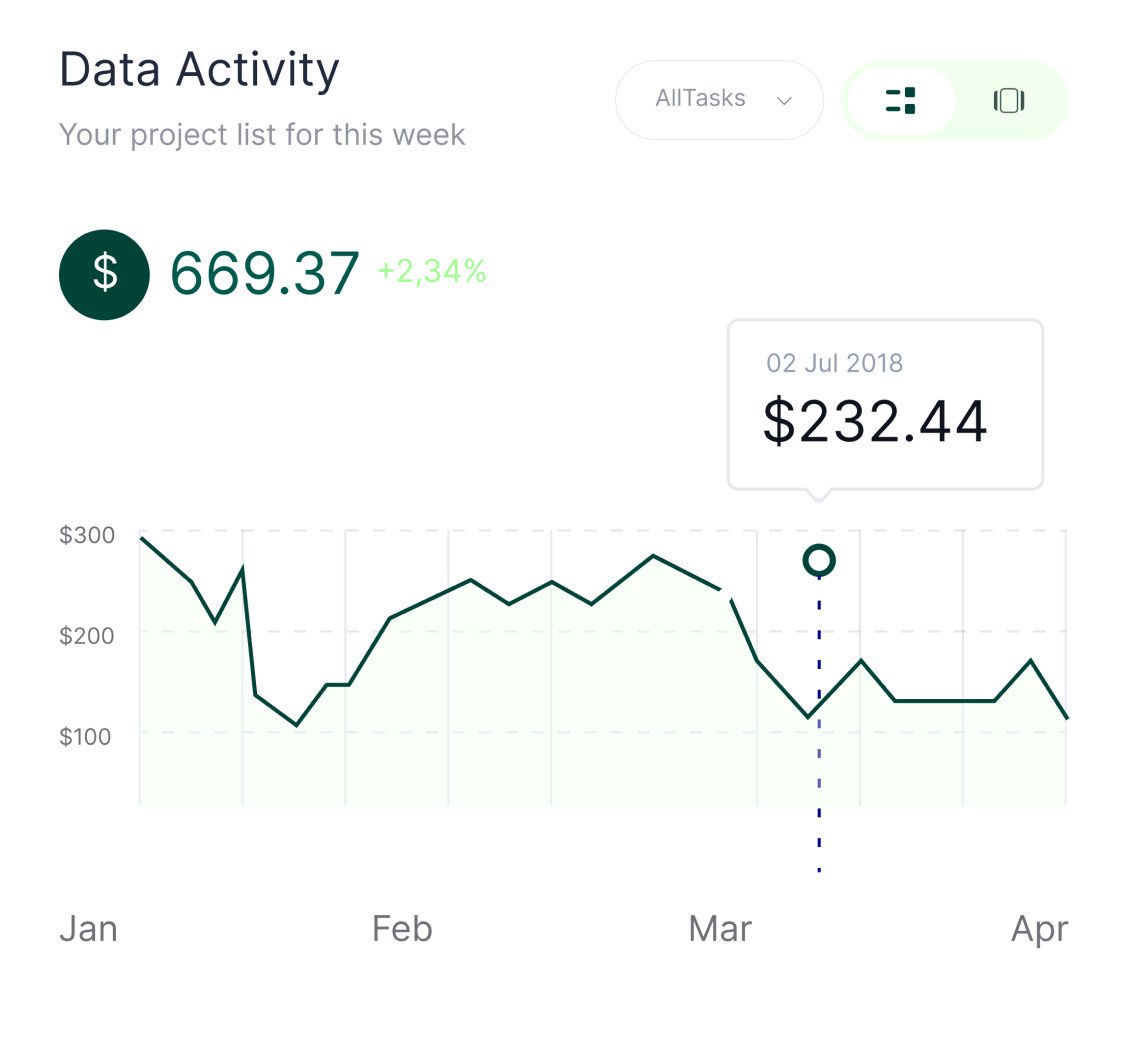Click the $300 y-axis label
The height and width of the screenshot is (1052, 1130).
pyautogui.click(x=87, y=535)
